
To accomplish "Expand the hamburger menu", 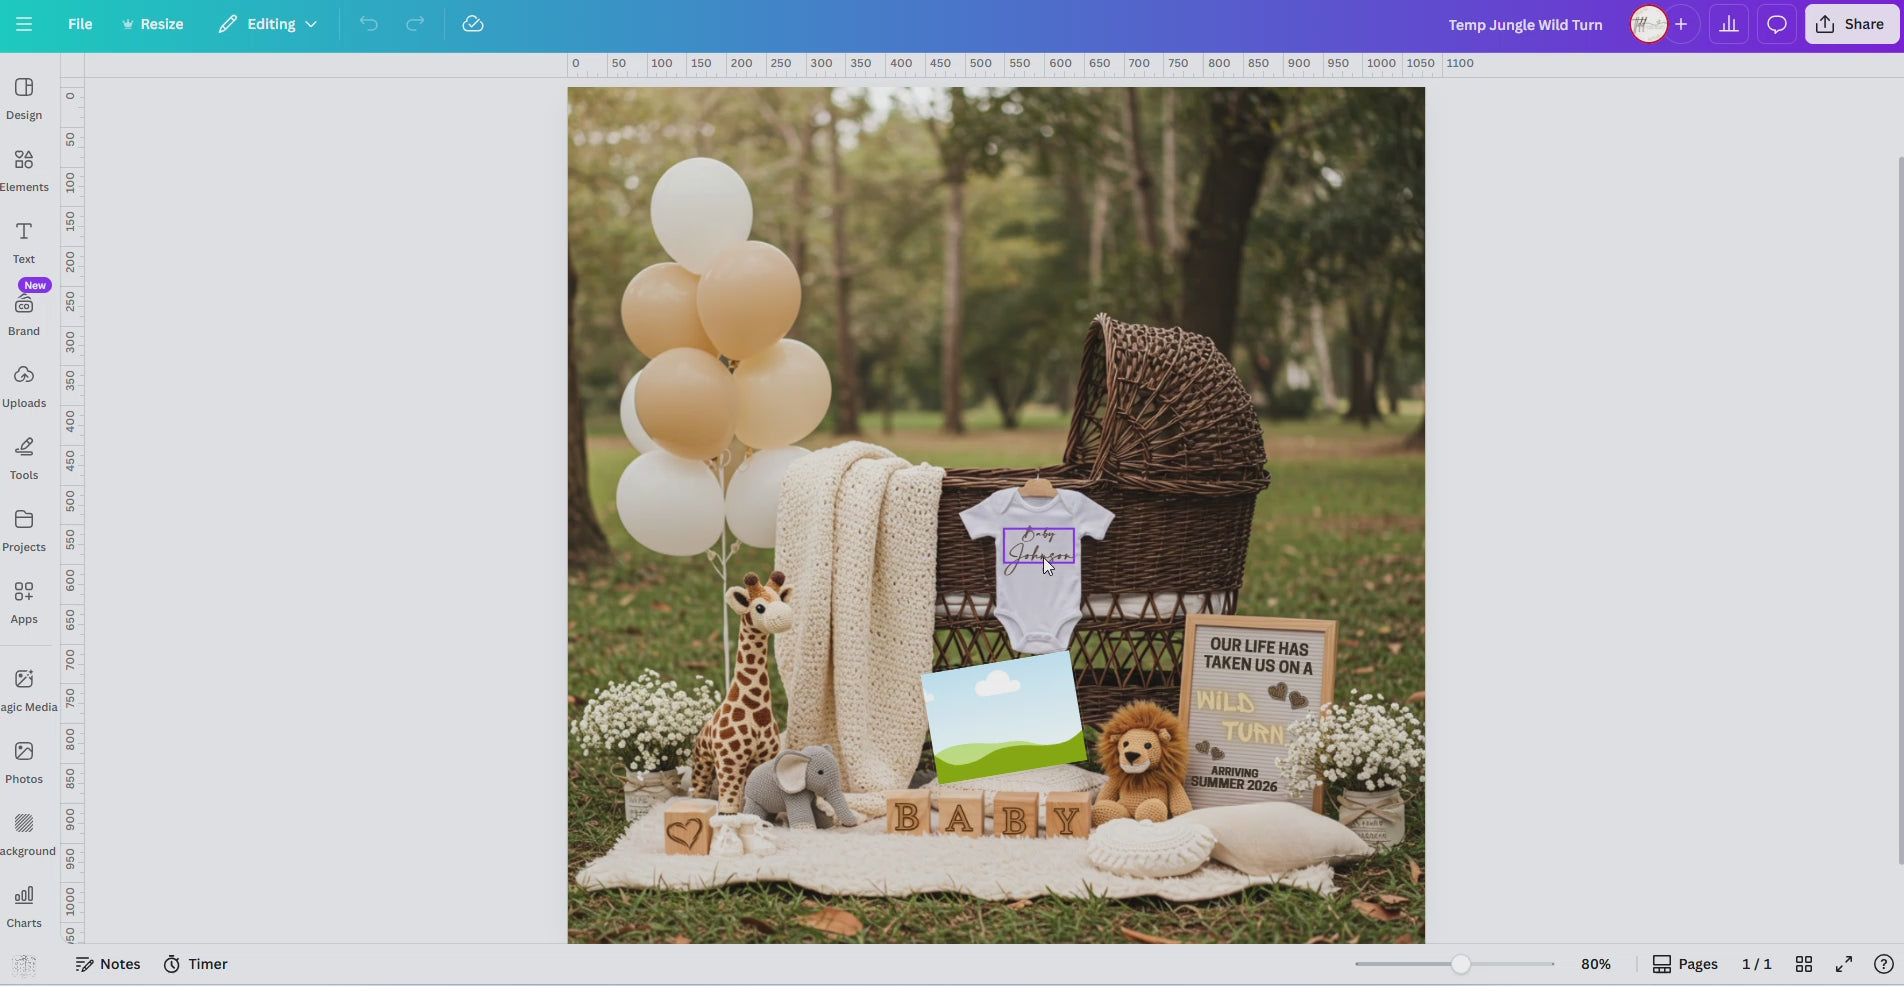I will (24, 24).
